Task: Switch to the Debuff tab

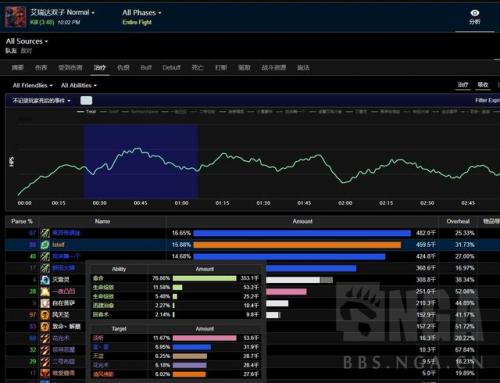Action: coord(171,68)
